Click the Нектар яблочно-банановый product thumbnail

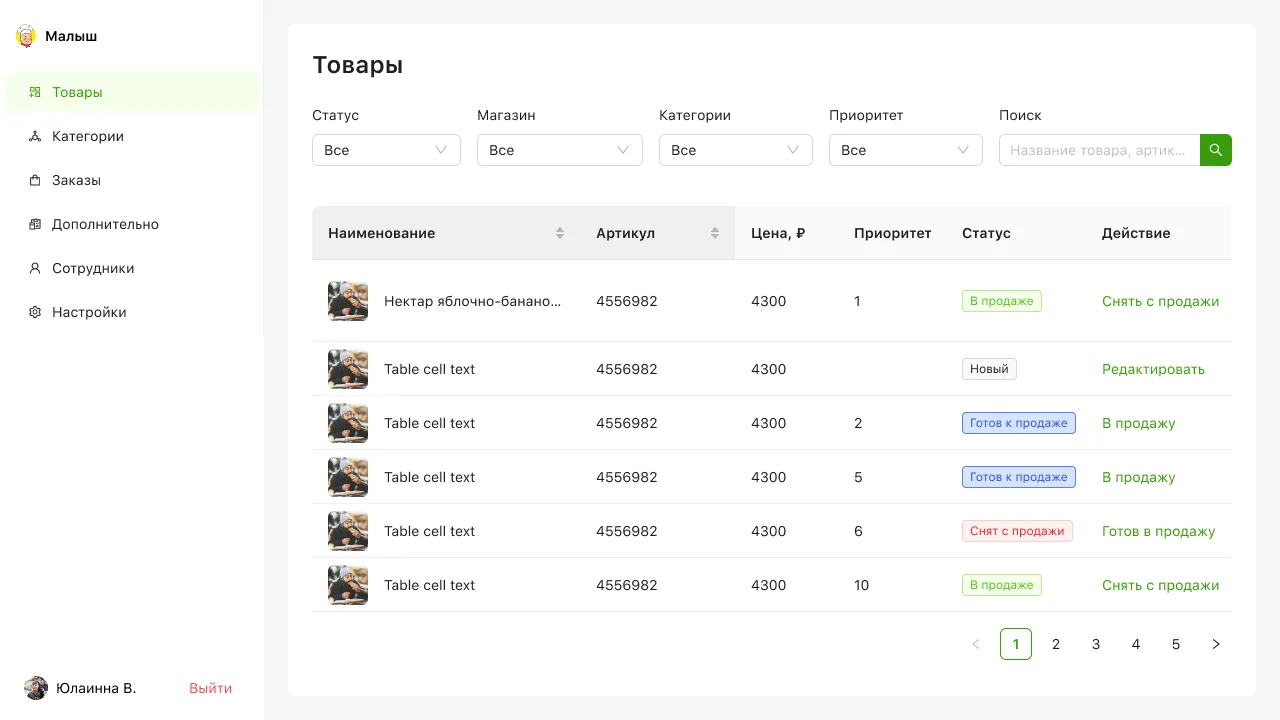pos(348,301)
